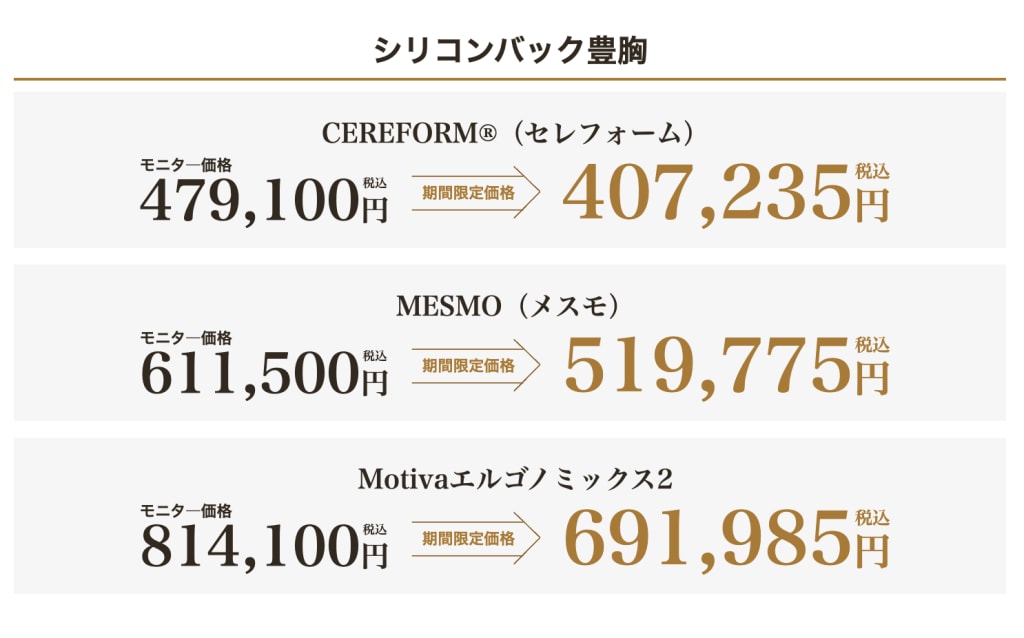1024x638 pixels.
Task: Click the 519,775円 limited price
Action: [726, 366]
